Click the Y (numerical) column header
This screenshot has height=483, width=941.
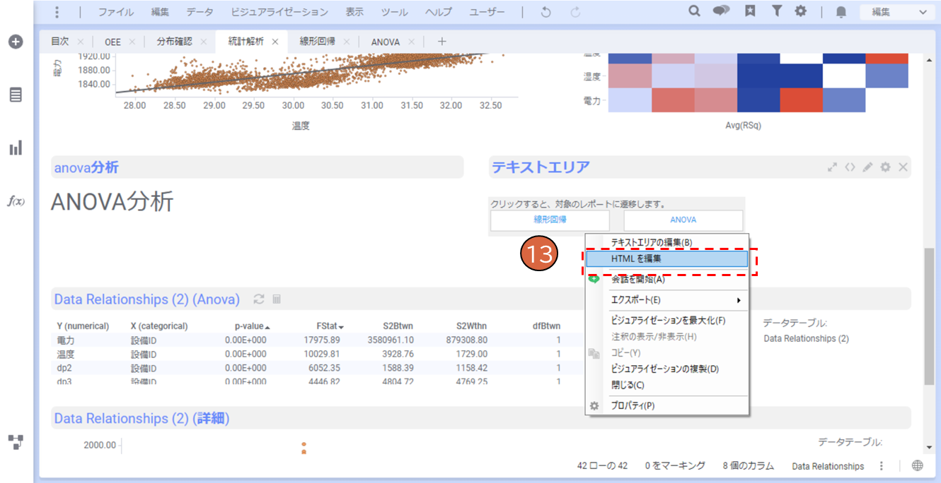[83, 326]
